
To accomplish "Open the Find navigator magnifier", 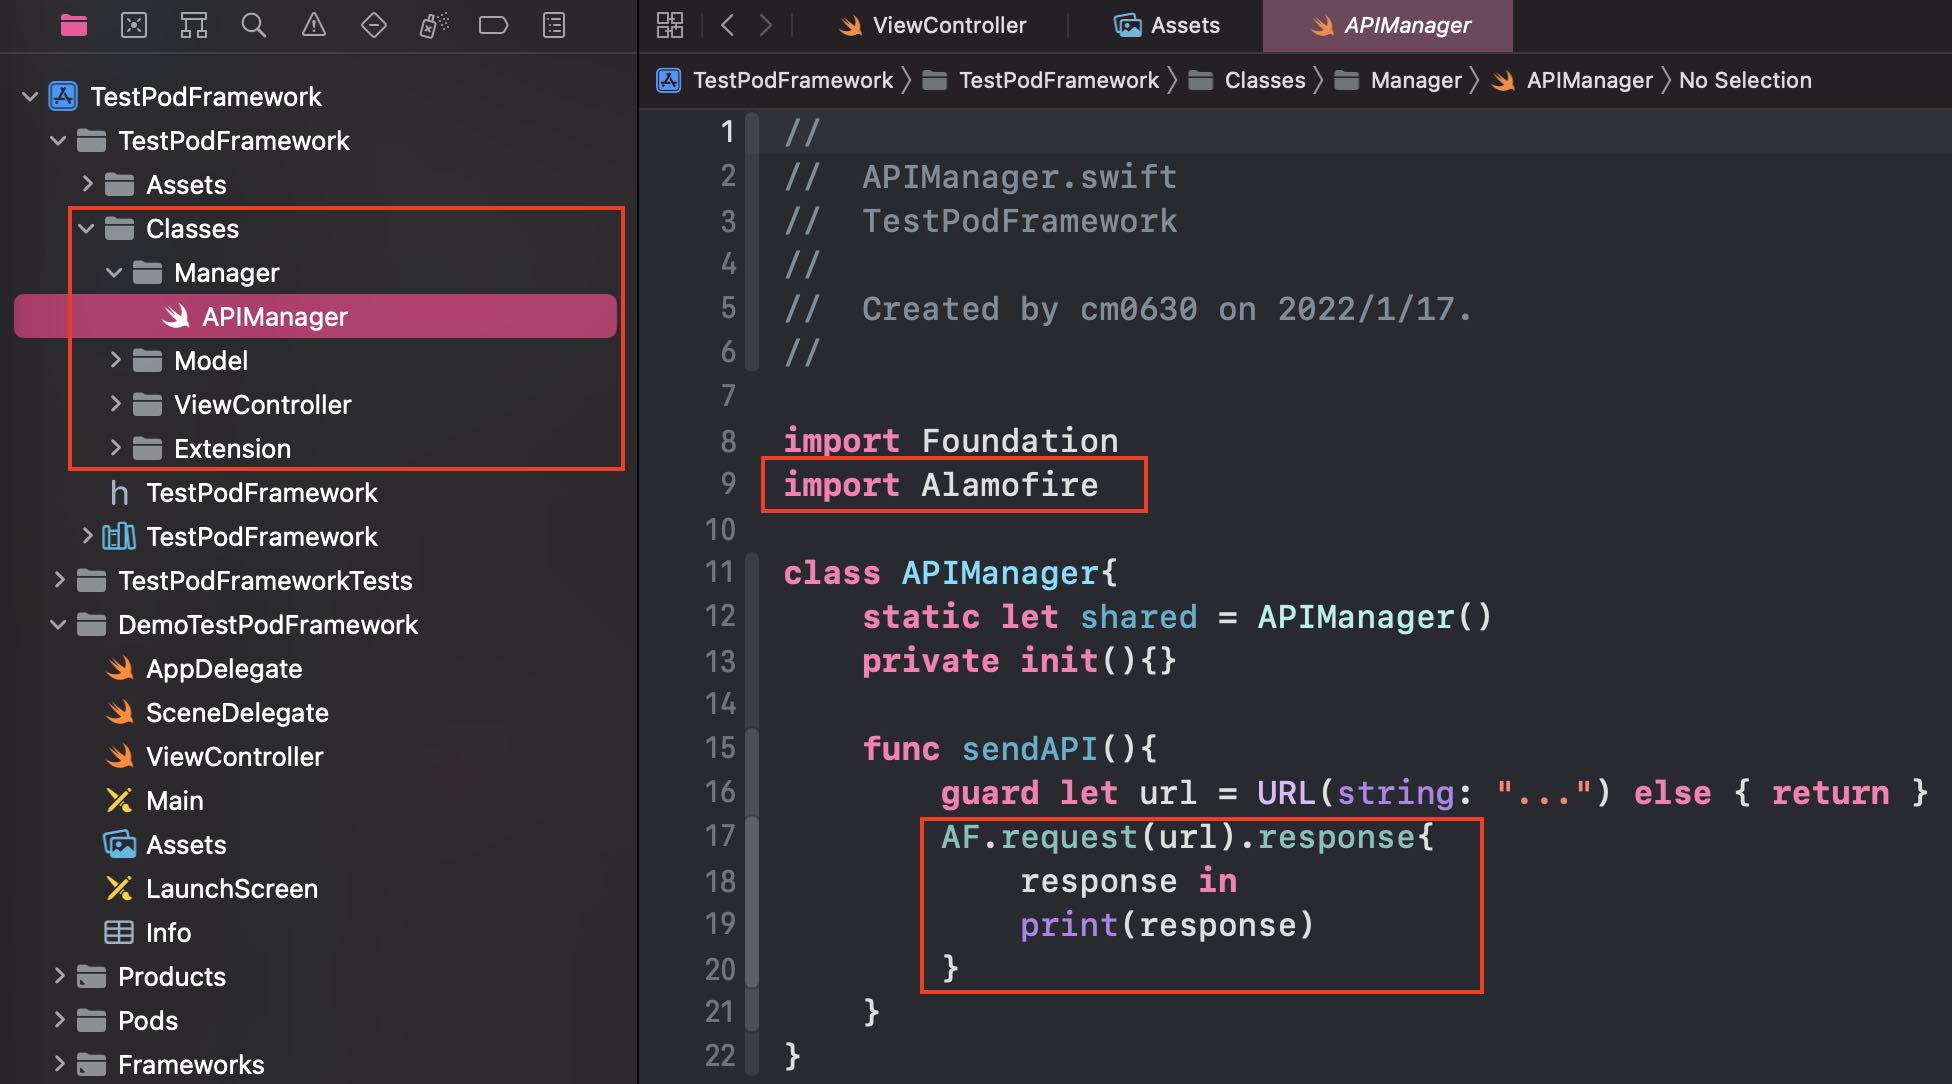I will coord(254,25).
